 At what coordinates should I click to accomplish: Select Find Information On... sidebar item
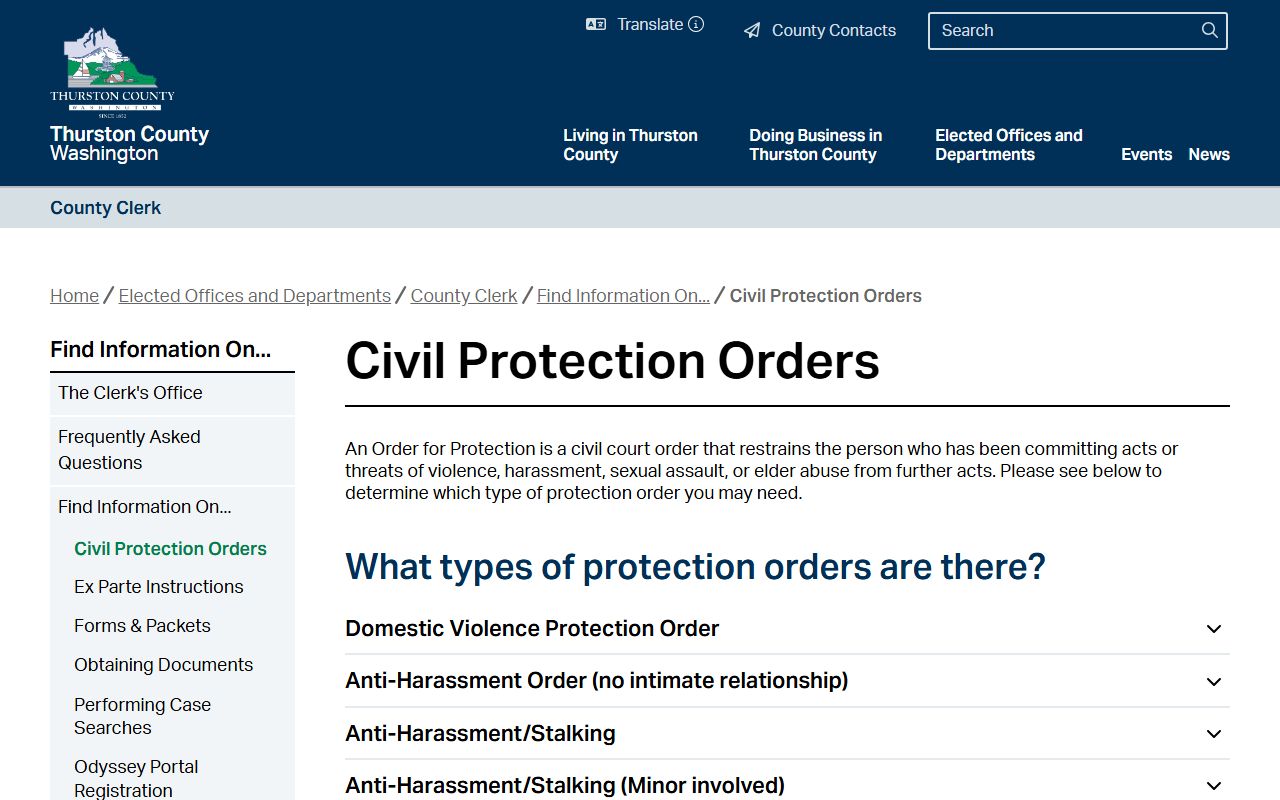[x=172, y=507]
